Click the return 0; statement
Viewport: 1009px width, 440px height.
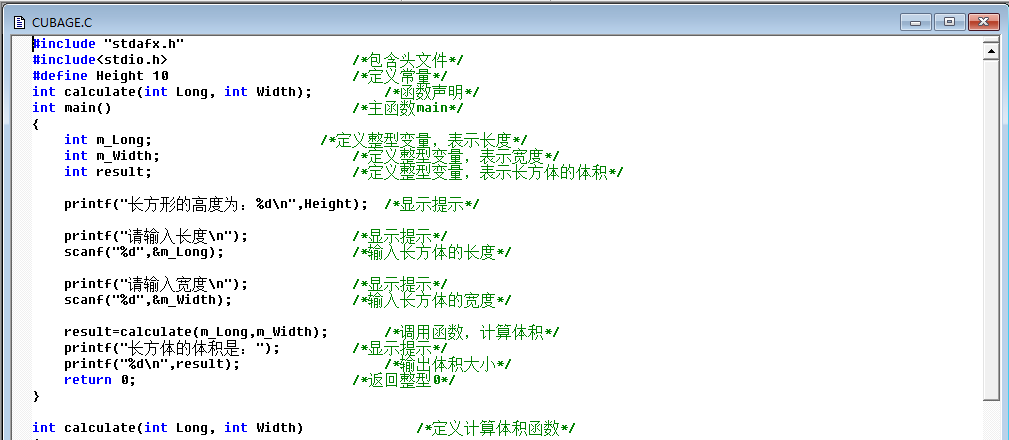[100, 380]
